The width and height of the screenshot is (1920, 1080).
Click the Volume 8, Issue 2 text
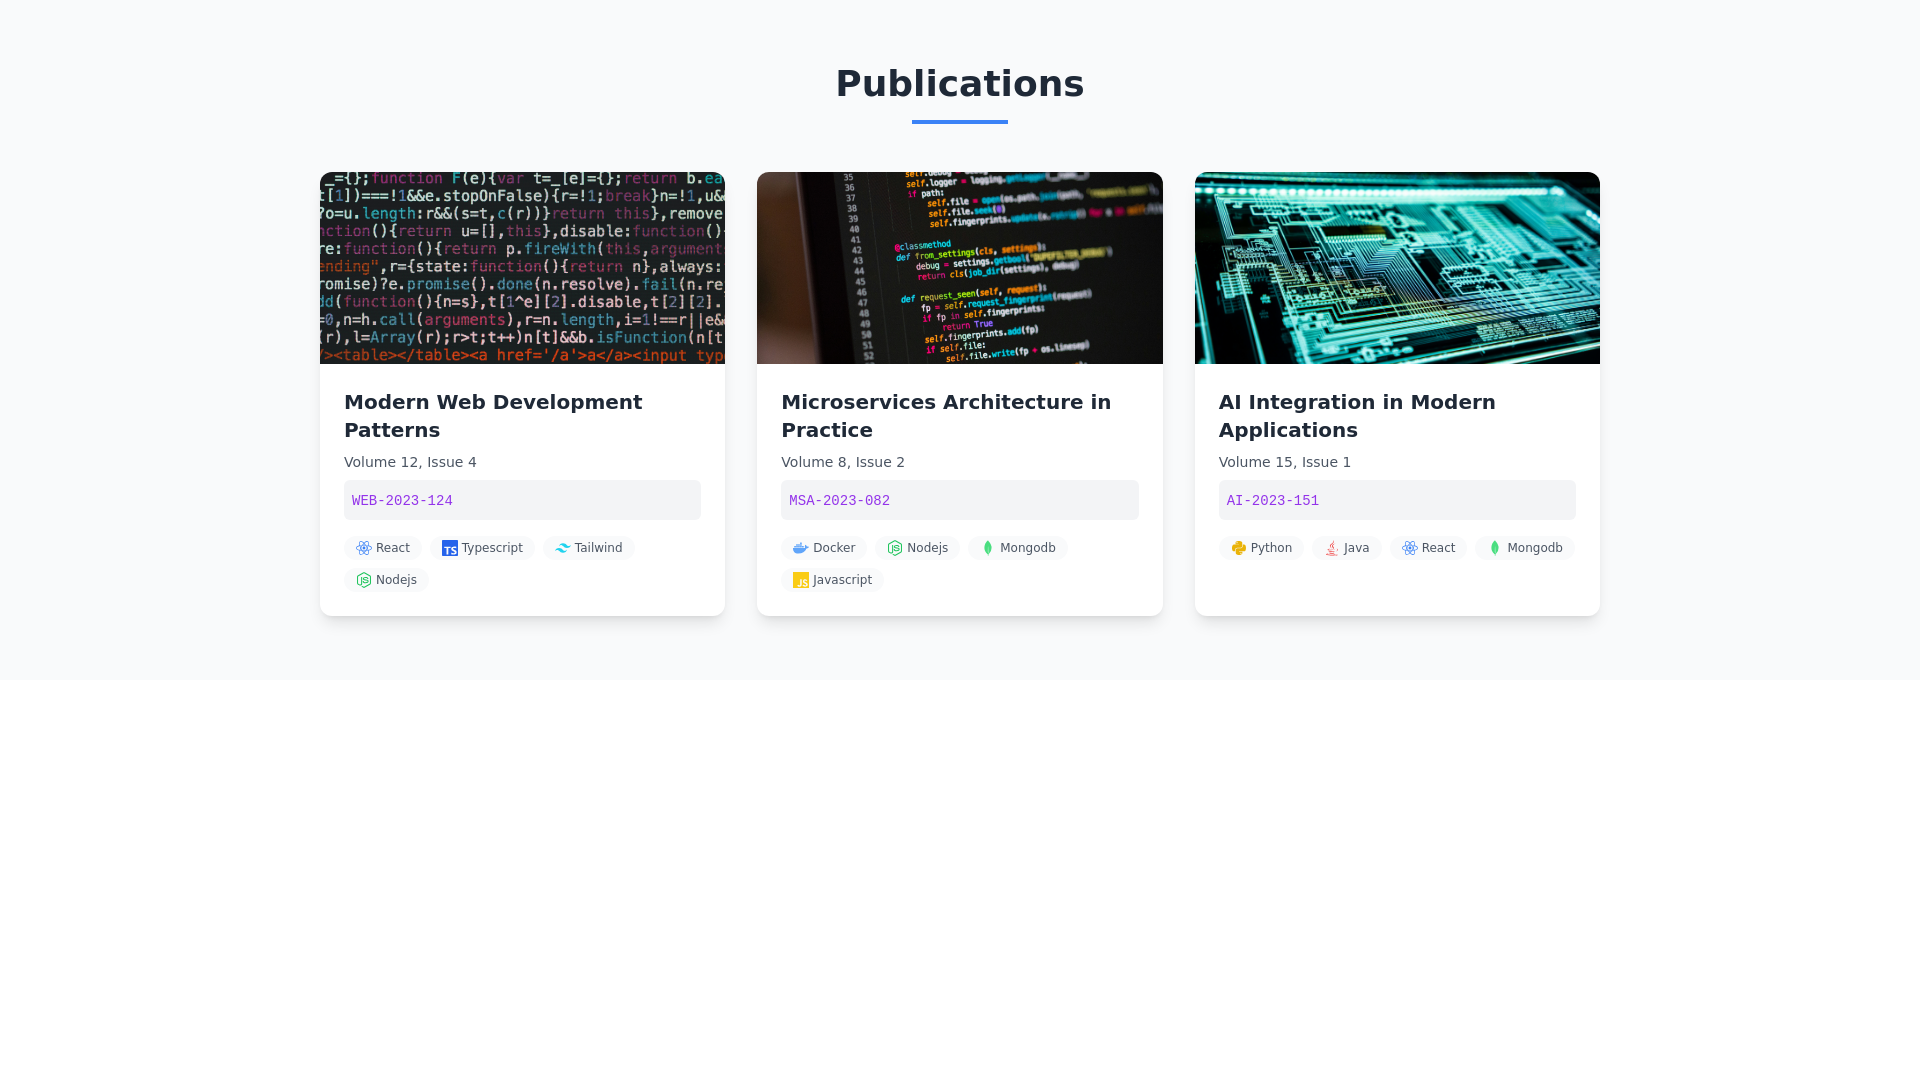pyautogui.click(x=843, y=462)
